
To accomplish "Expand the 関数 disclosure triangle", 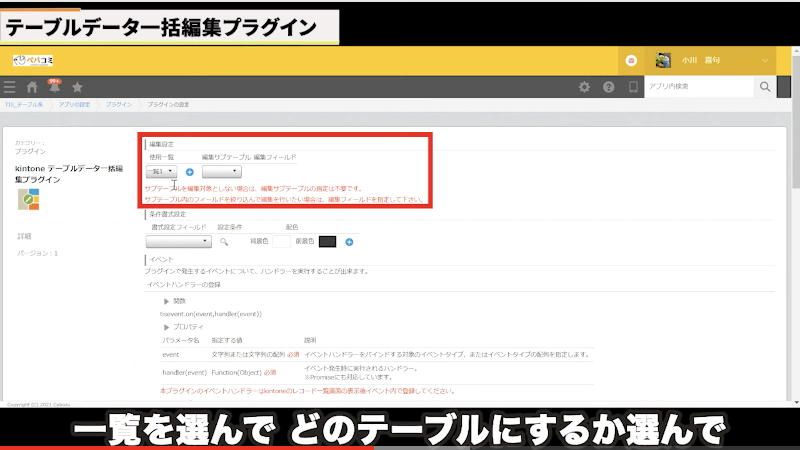I will (x=167, y=300).
